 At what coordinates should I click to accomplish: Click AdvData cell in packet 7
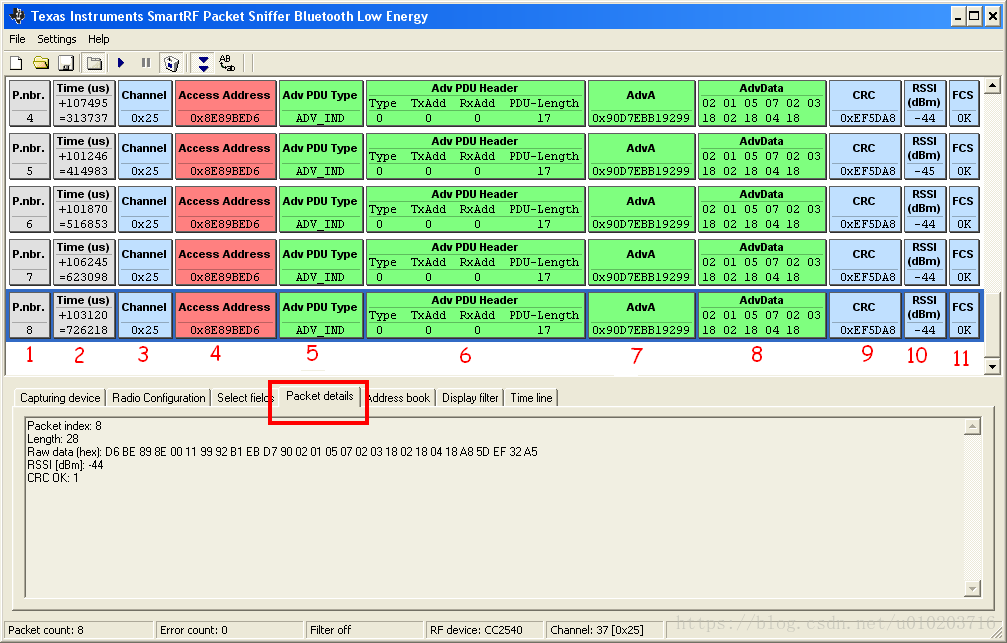[762, 262]
